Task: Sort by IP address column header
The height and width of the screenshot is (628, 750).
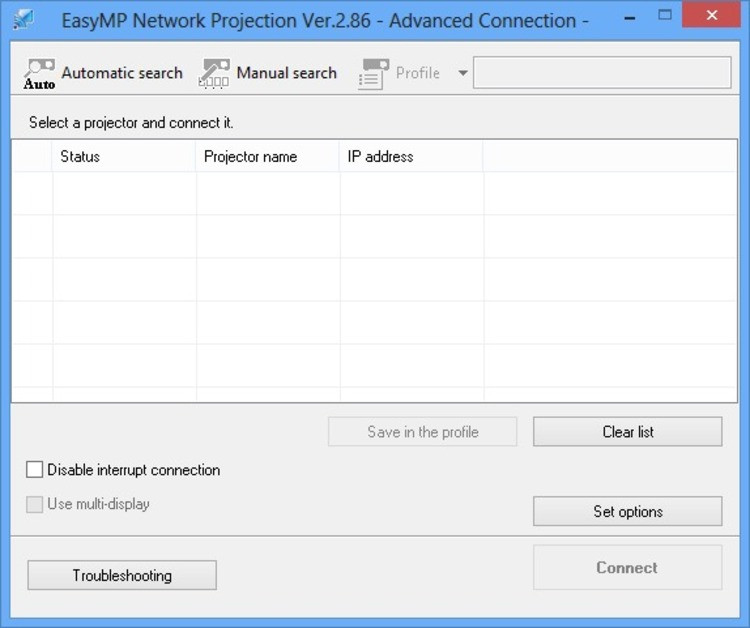Action: [x=411, y=156]
